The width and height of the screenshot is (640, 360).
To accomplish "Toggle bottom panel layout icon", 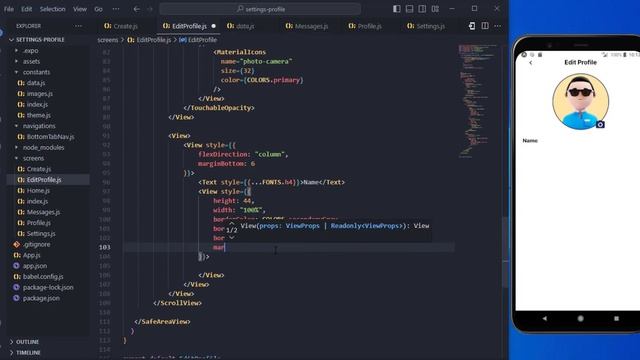I will [409, 9].
